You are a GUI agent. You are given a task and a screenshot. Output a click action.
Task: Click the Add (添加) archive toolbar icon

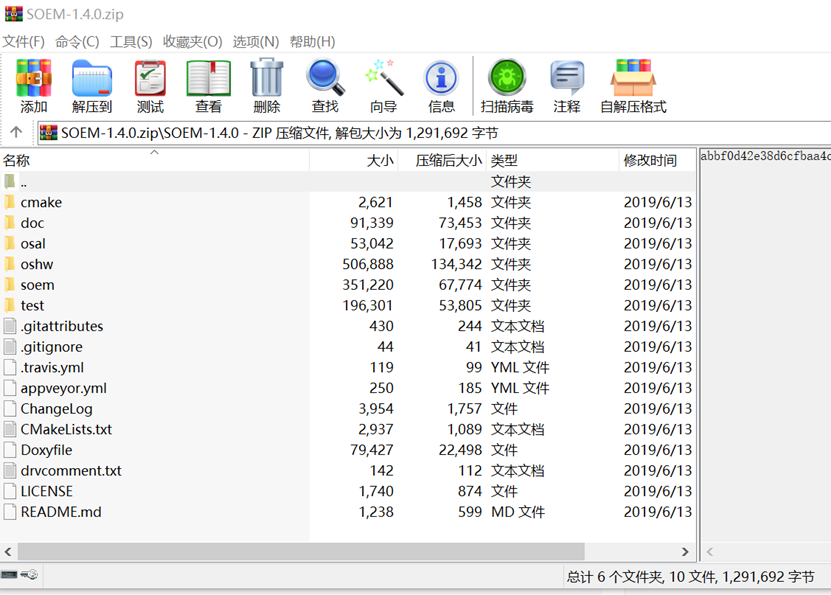33,78
